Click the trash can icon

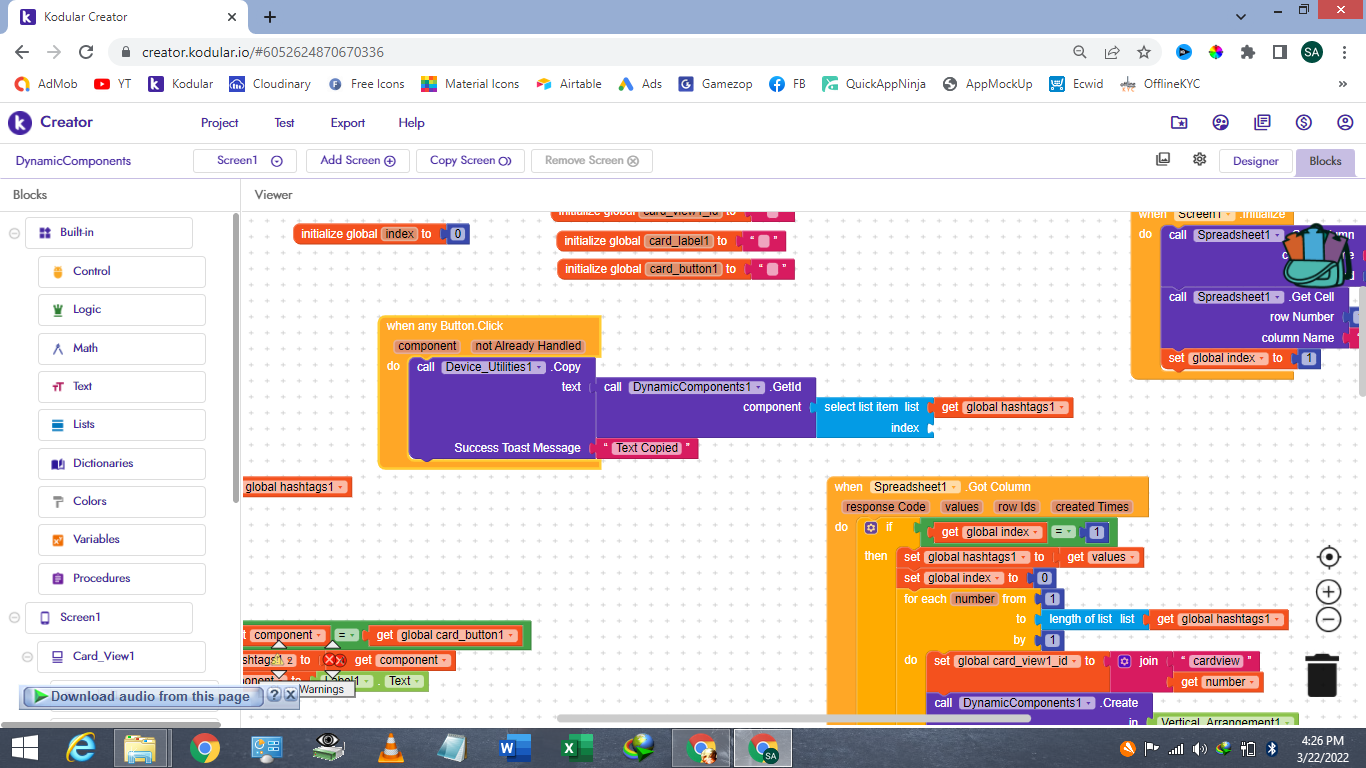[1322, 674]
